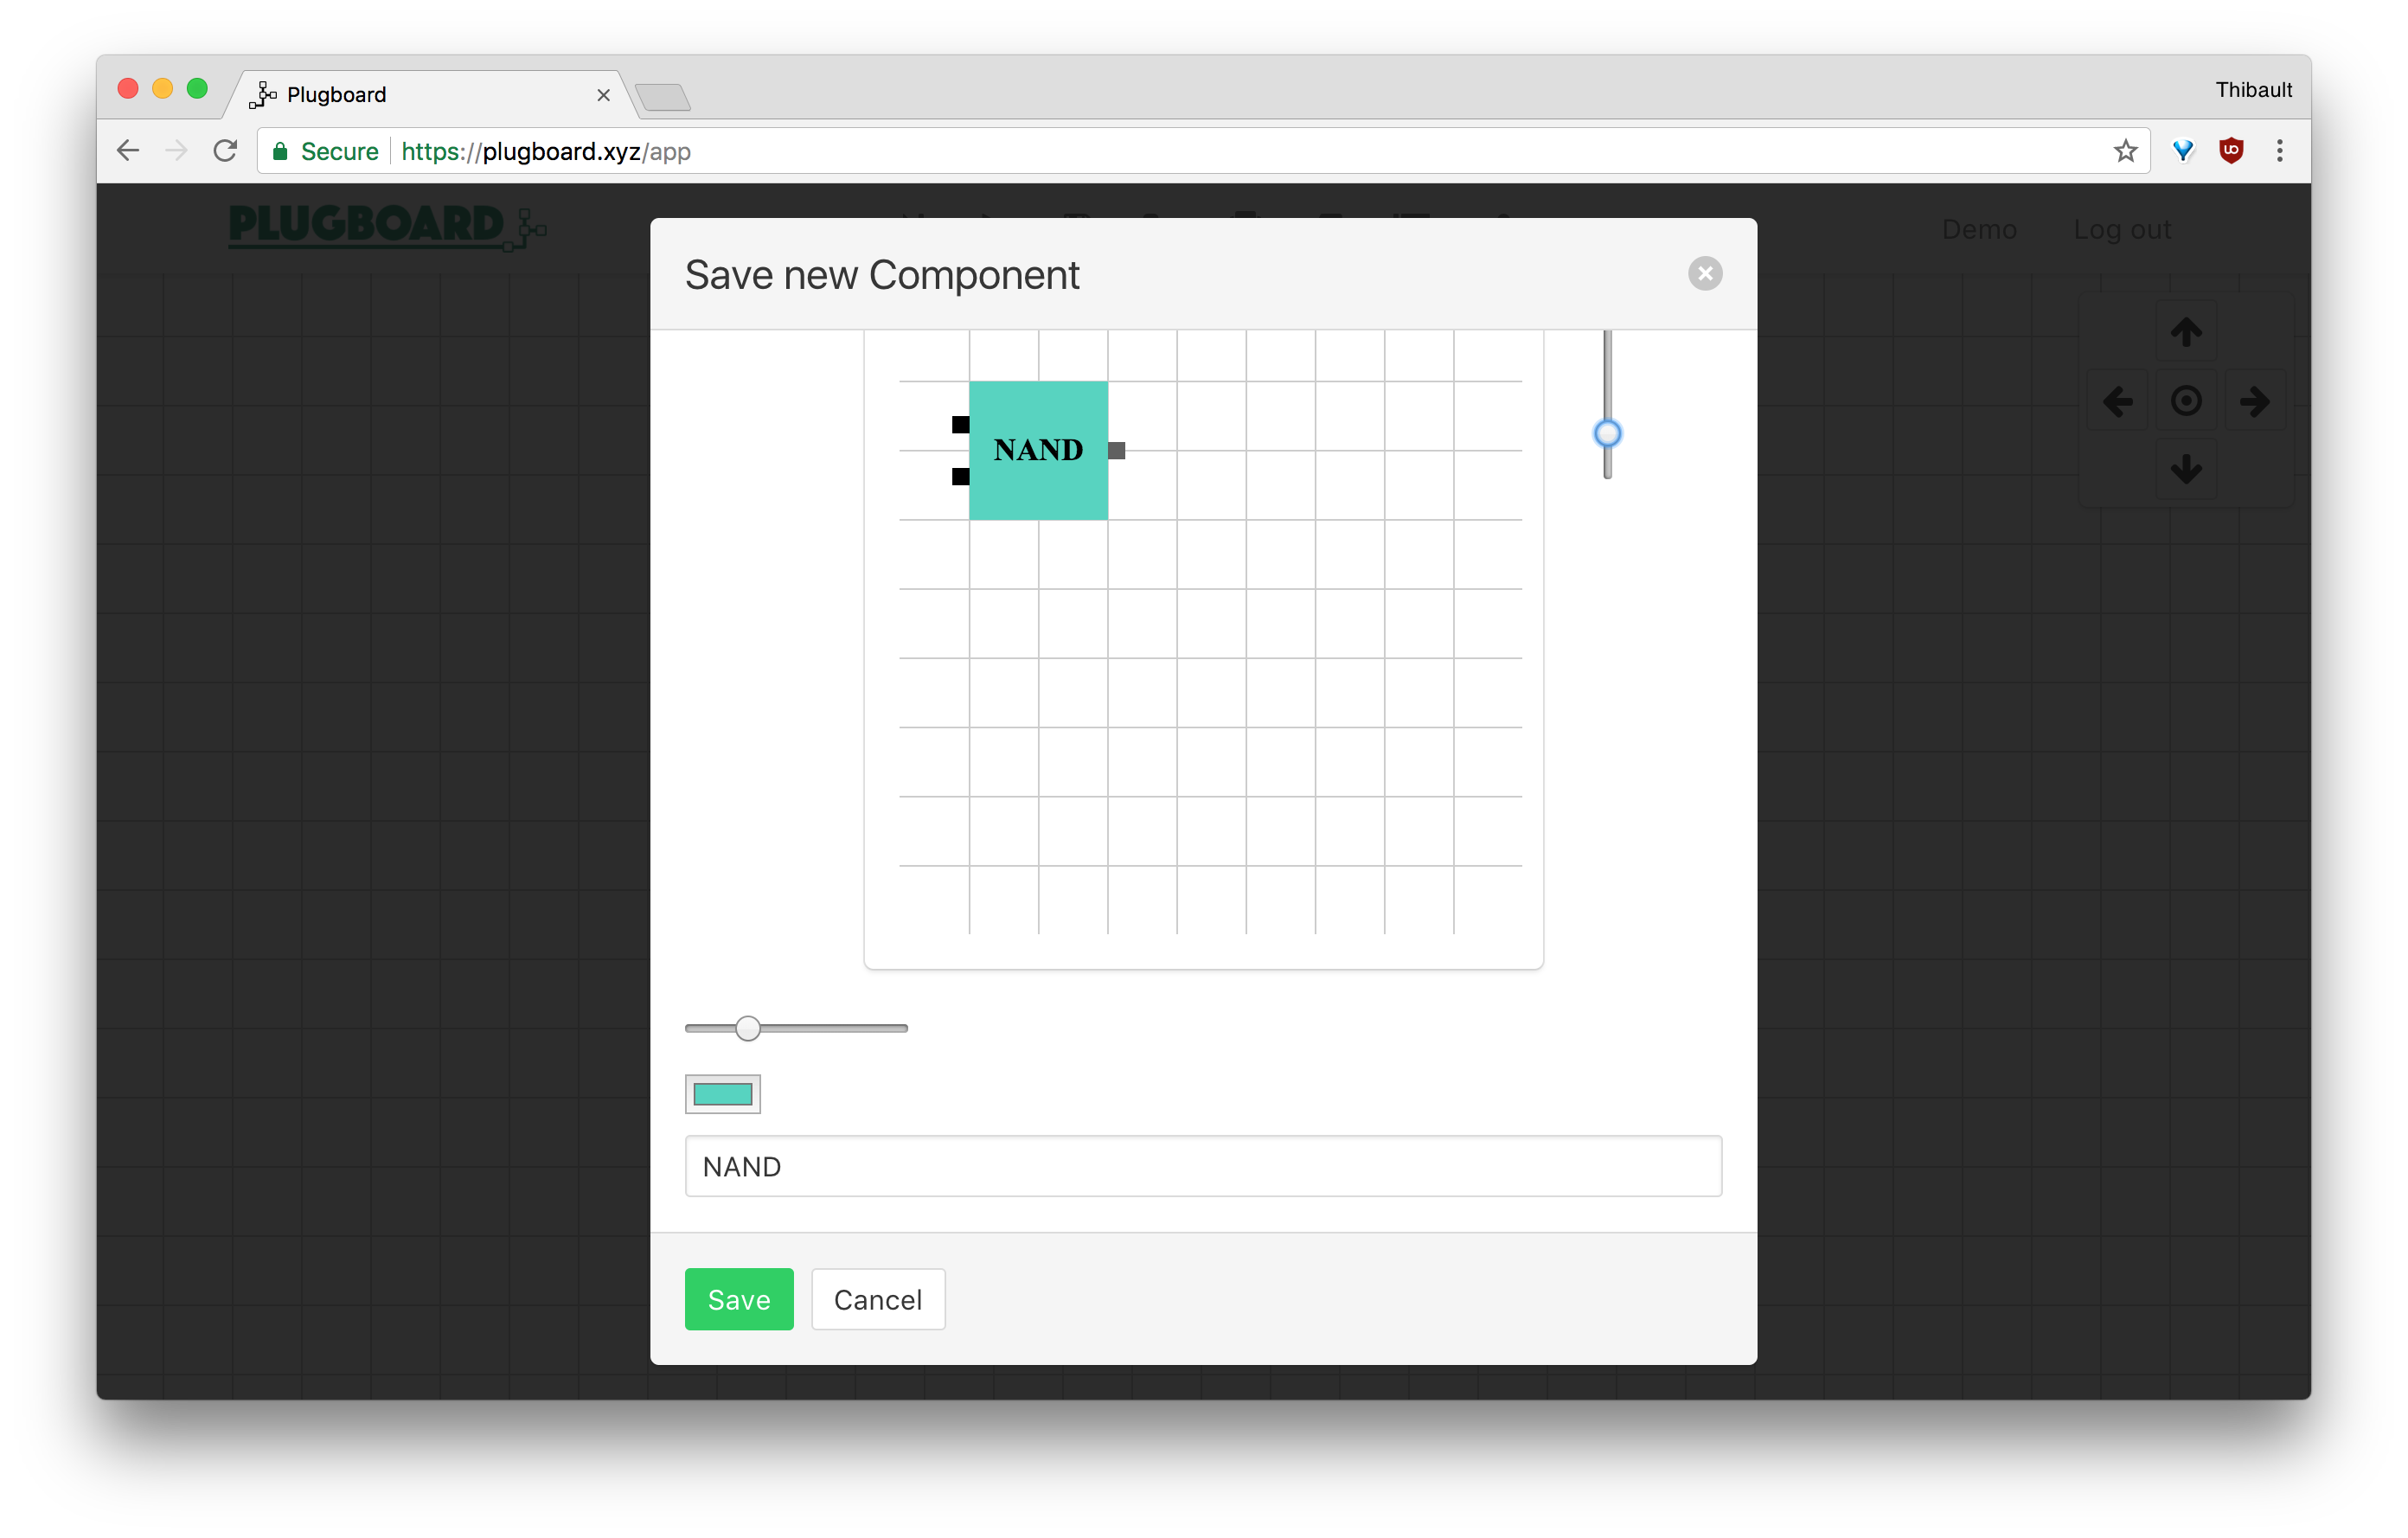Screen dimensions: 2408x1538
Task: Open the Chrome three-dot menu
Action: click(2280, 151)
